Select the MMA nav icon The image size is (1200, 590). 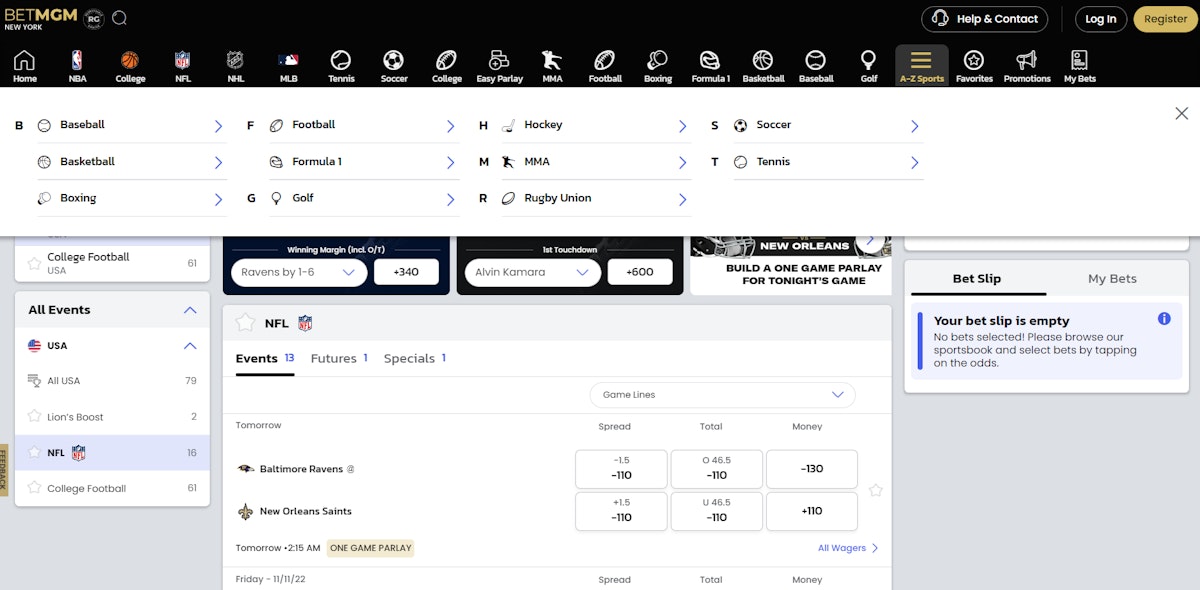pyautogui.click(x=552, y=66)
